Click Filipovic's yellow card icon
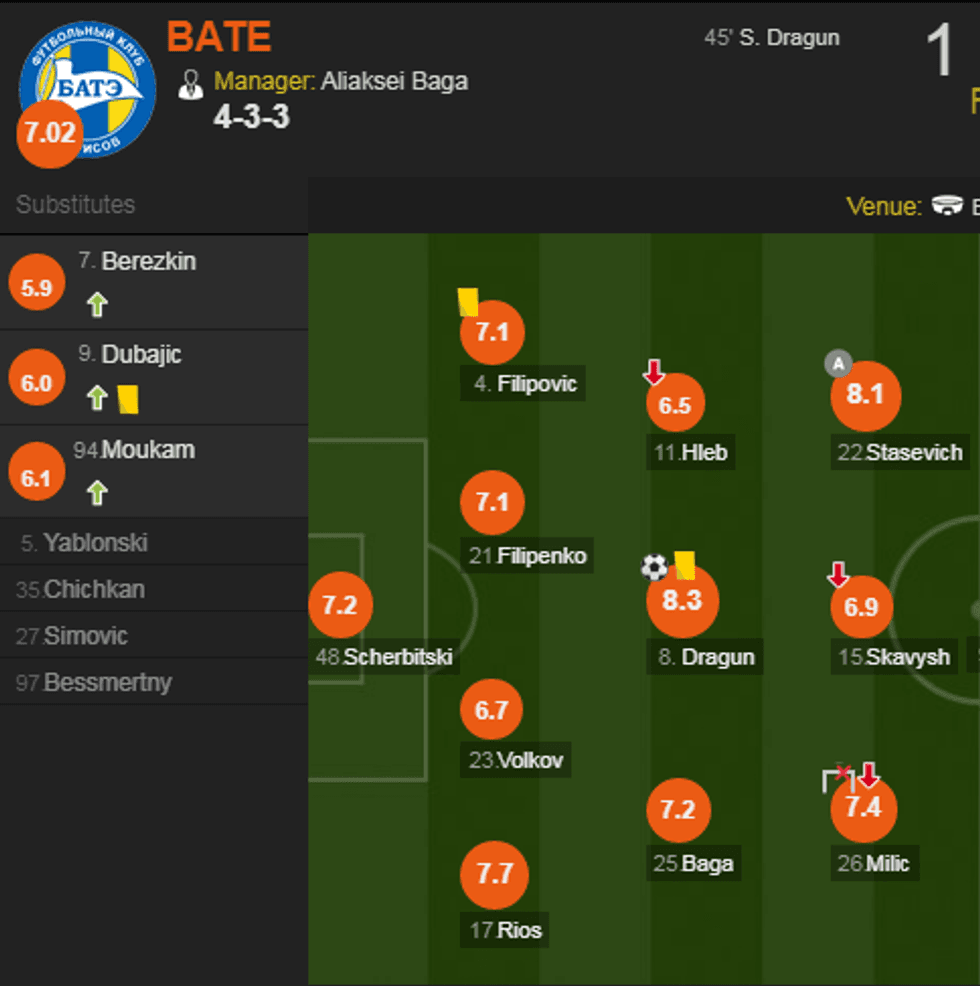 (x=467, y=301)
